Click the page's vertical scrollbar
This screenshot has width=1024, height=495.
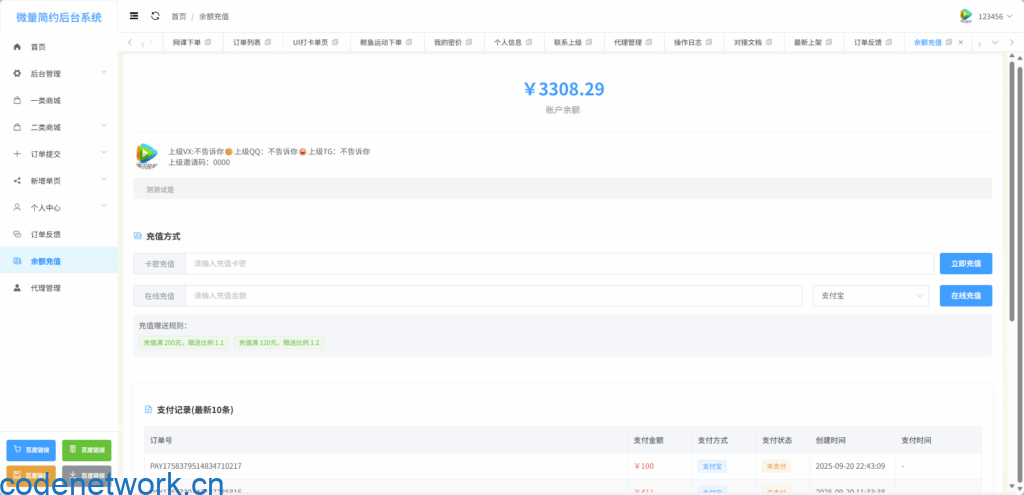(1017, 200)
